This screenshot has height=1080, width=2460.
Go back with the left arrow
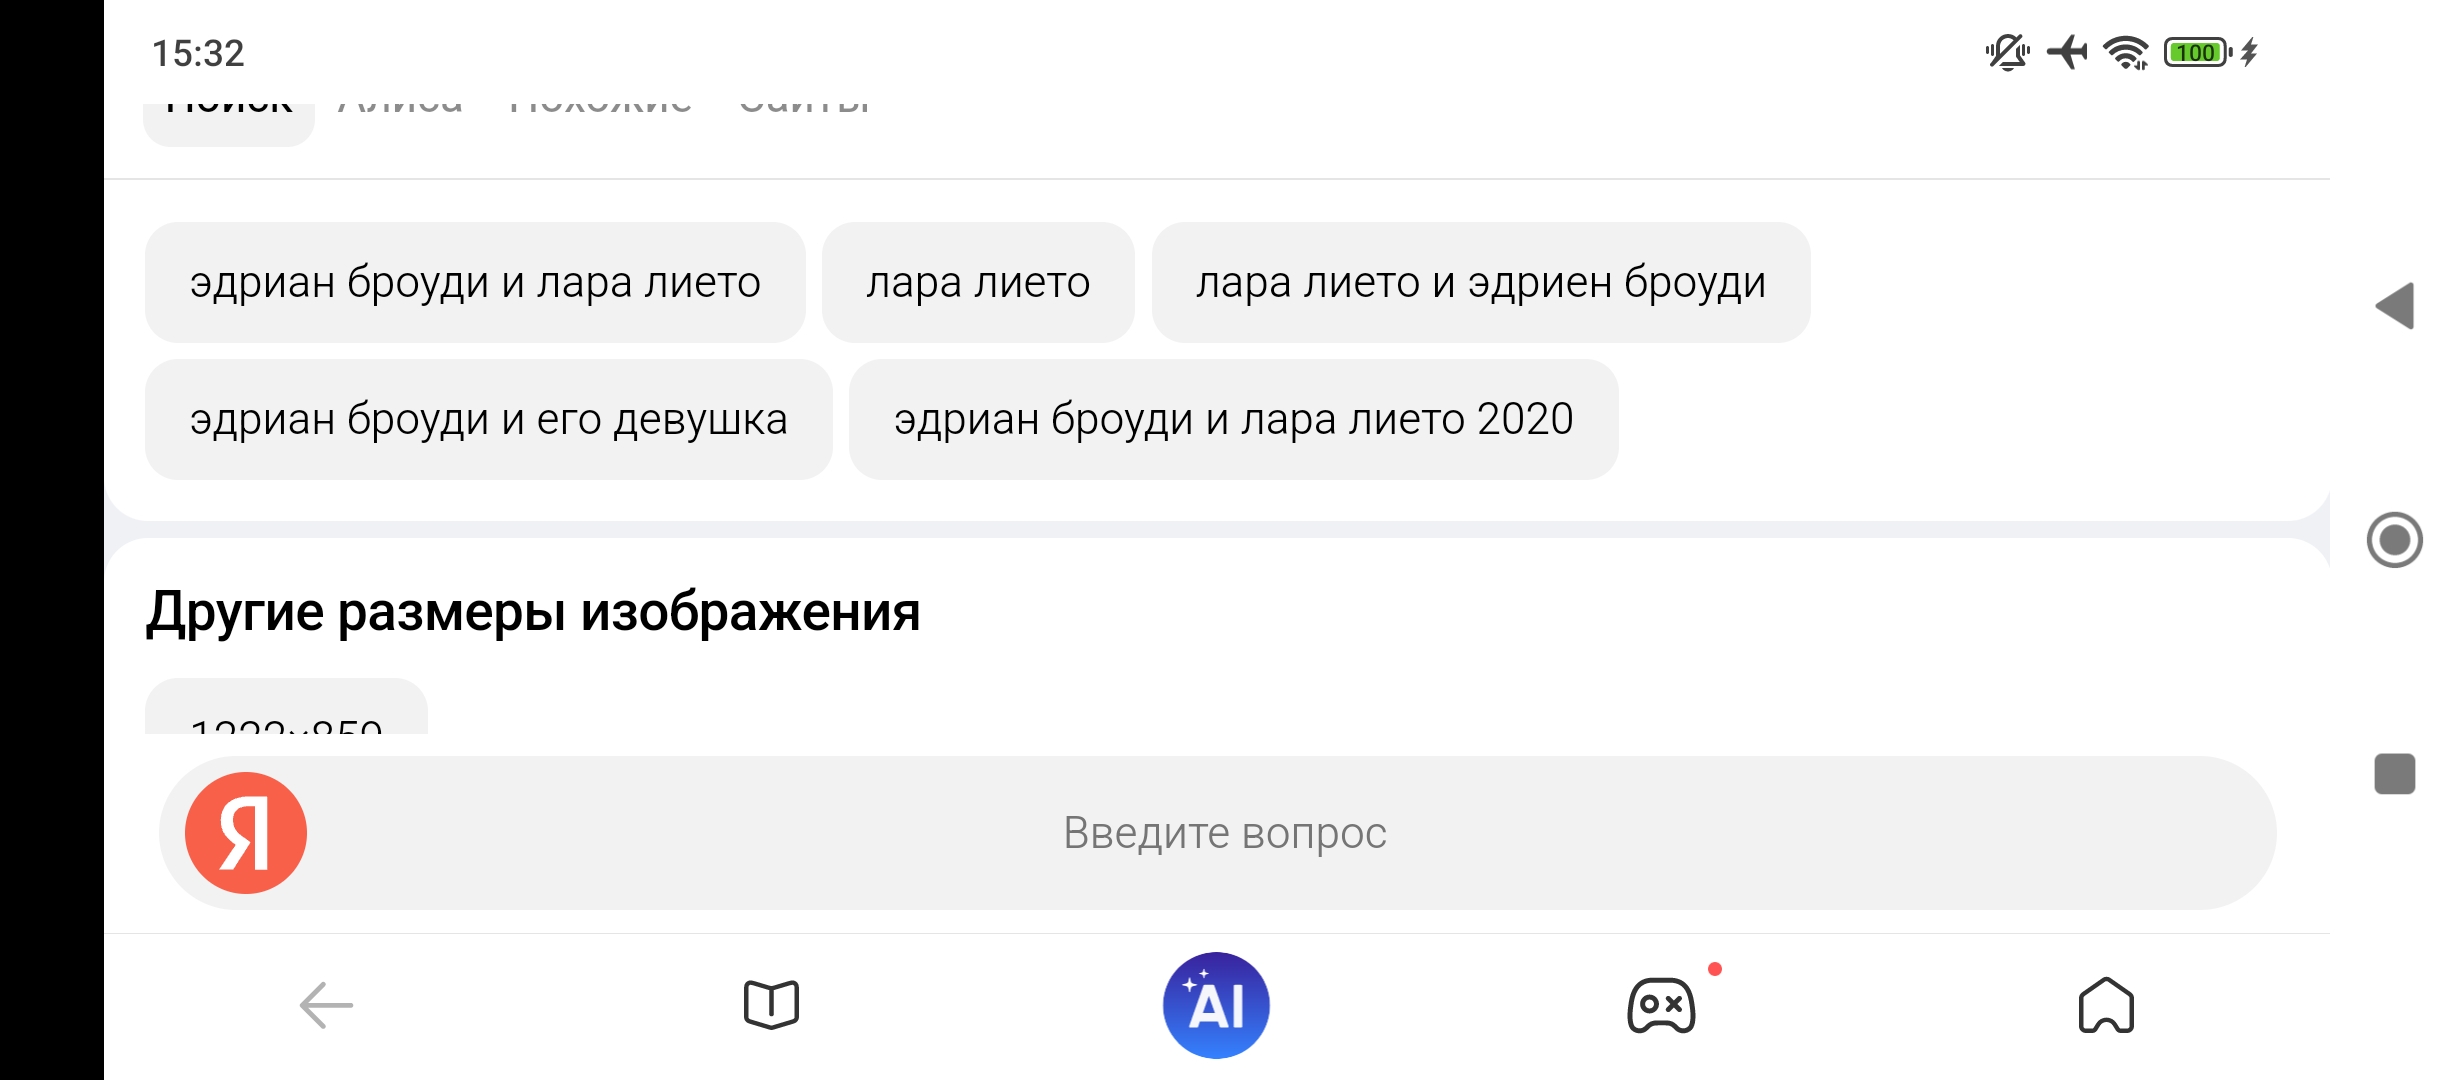coord(326,1005)
